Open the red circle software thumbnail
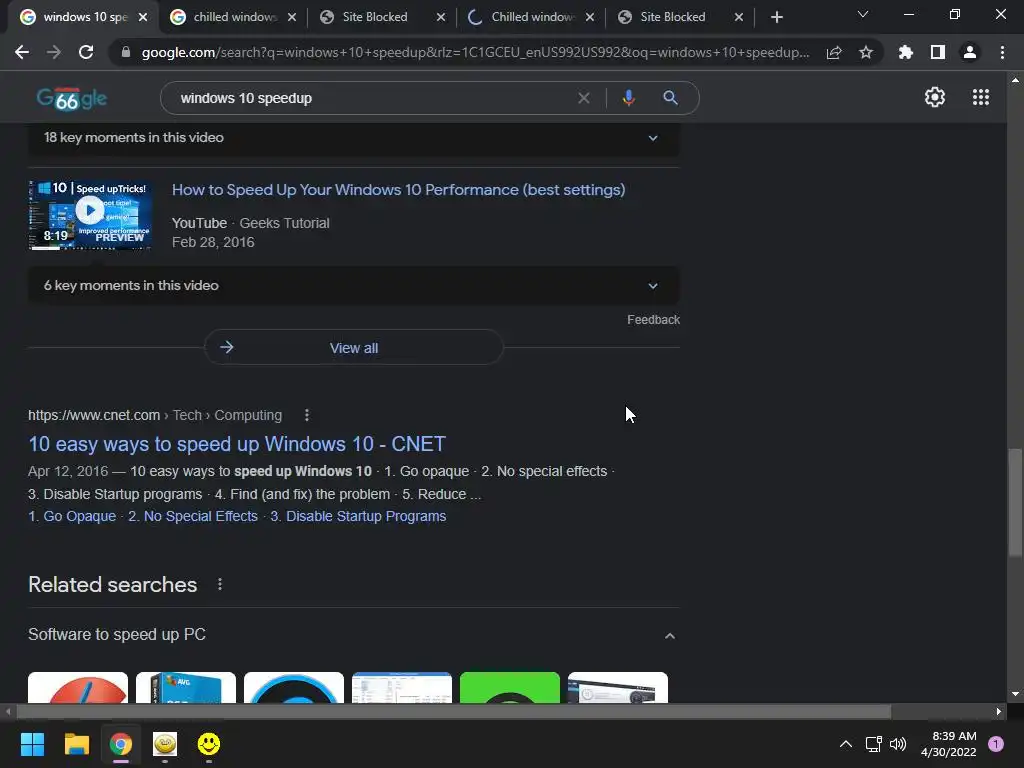 pyautogui.click(x=78, y=688)
